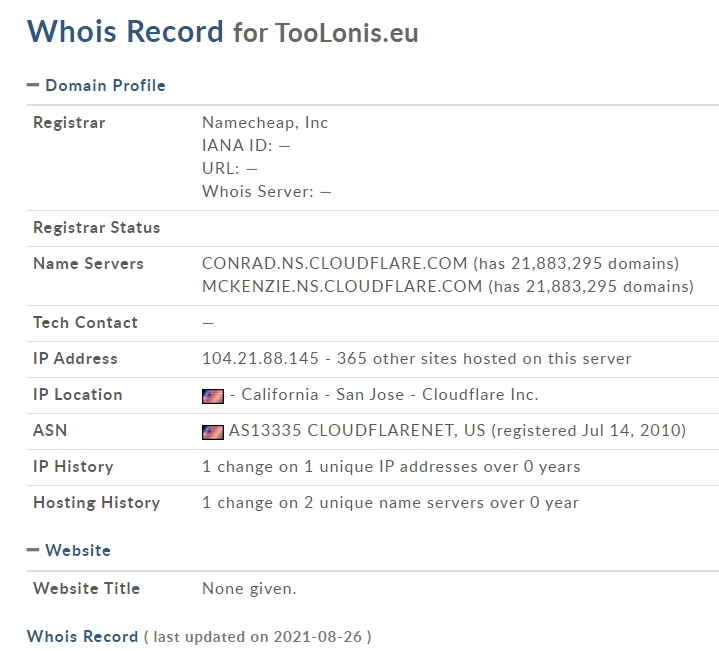
Task: Click the US flag in IP Location row
Action: tap(213, 396)
